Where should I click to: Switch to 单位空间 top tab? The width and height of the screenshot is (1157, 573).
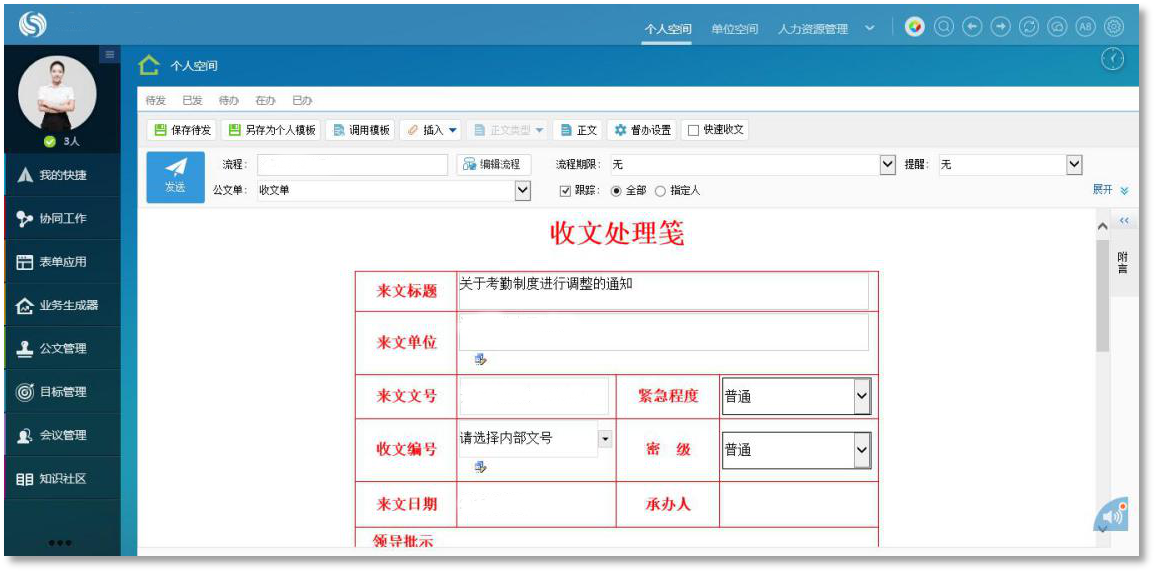coord(735,29)
